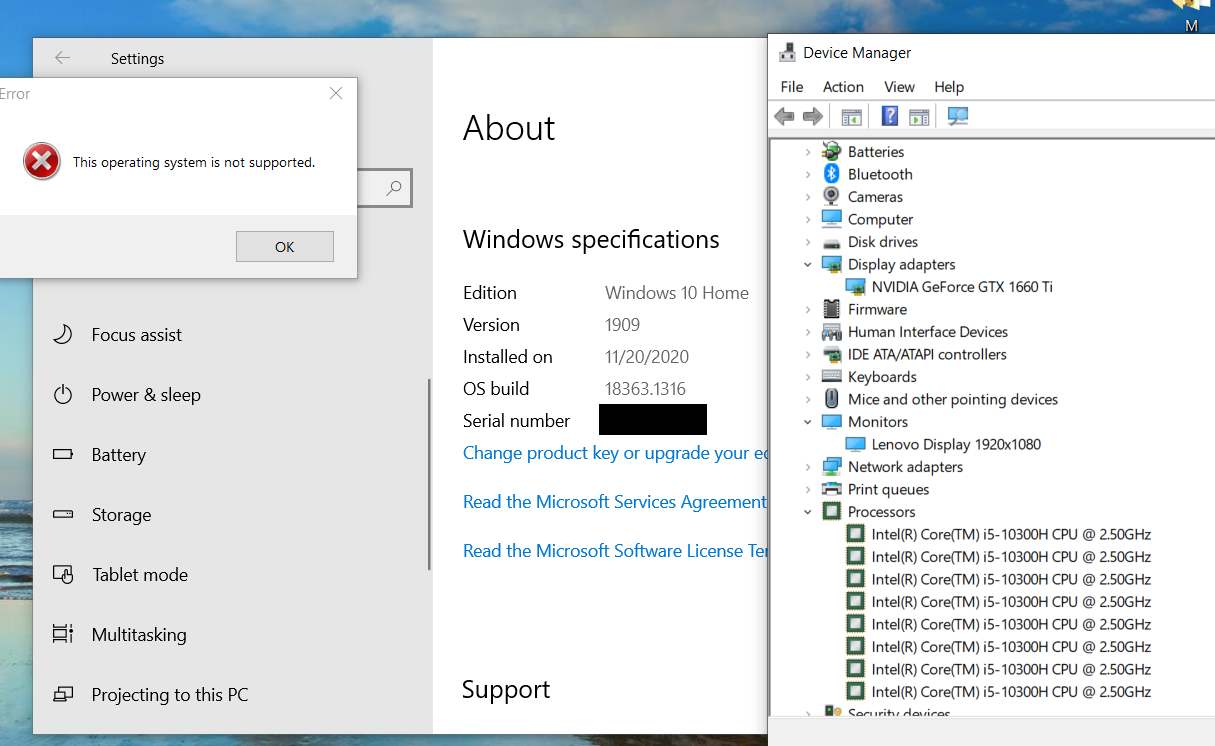
Task: Click the Bluetooth category icon
Action: 831,174
